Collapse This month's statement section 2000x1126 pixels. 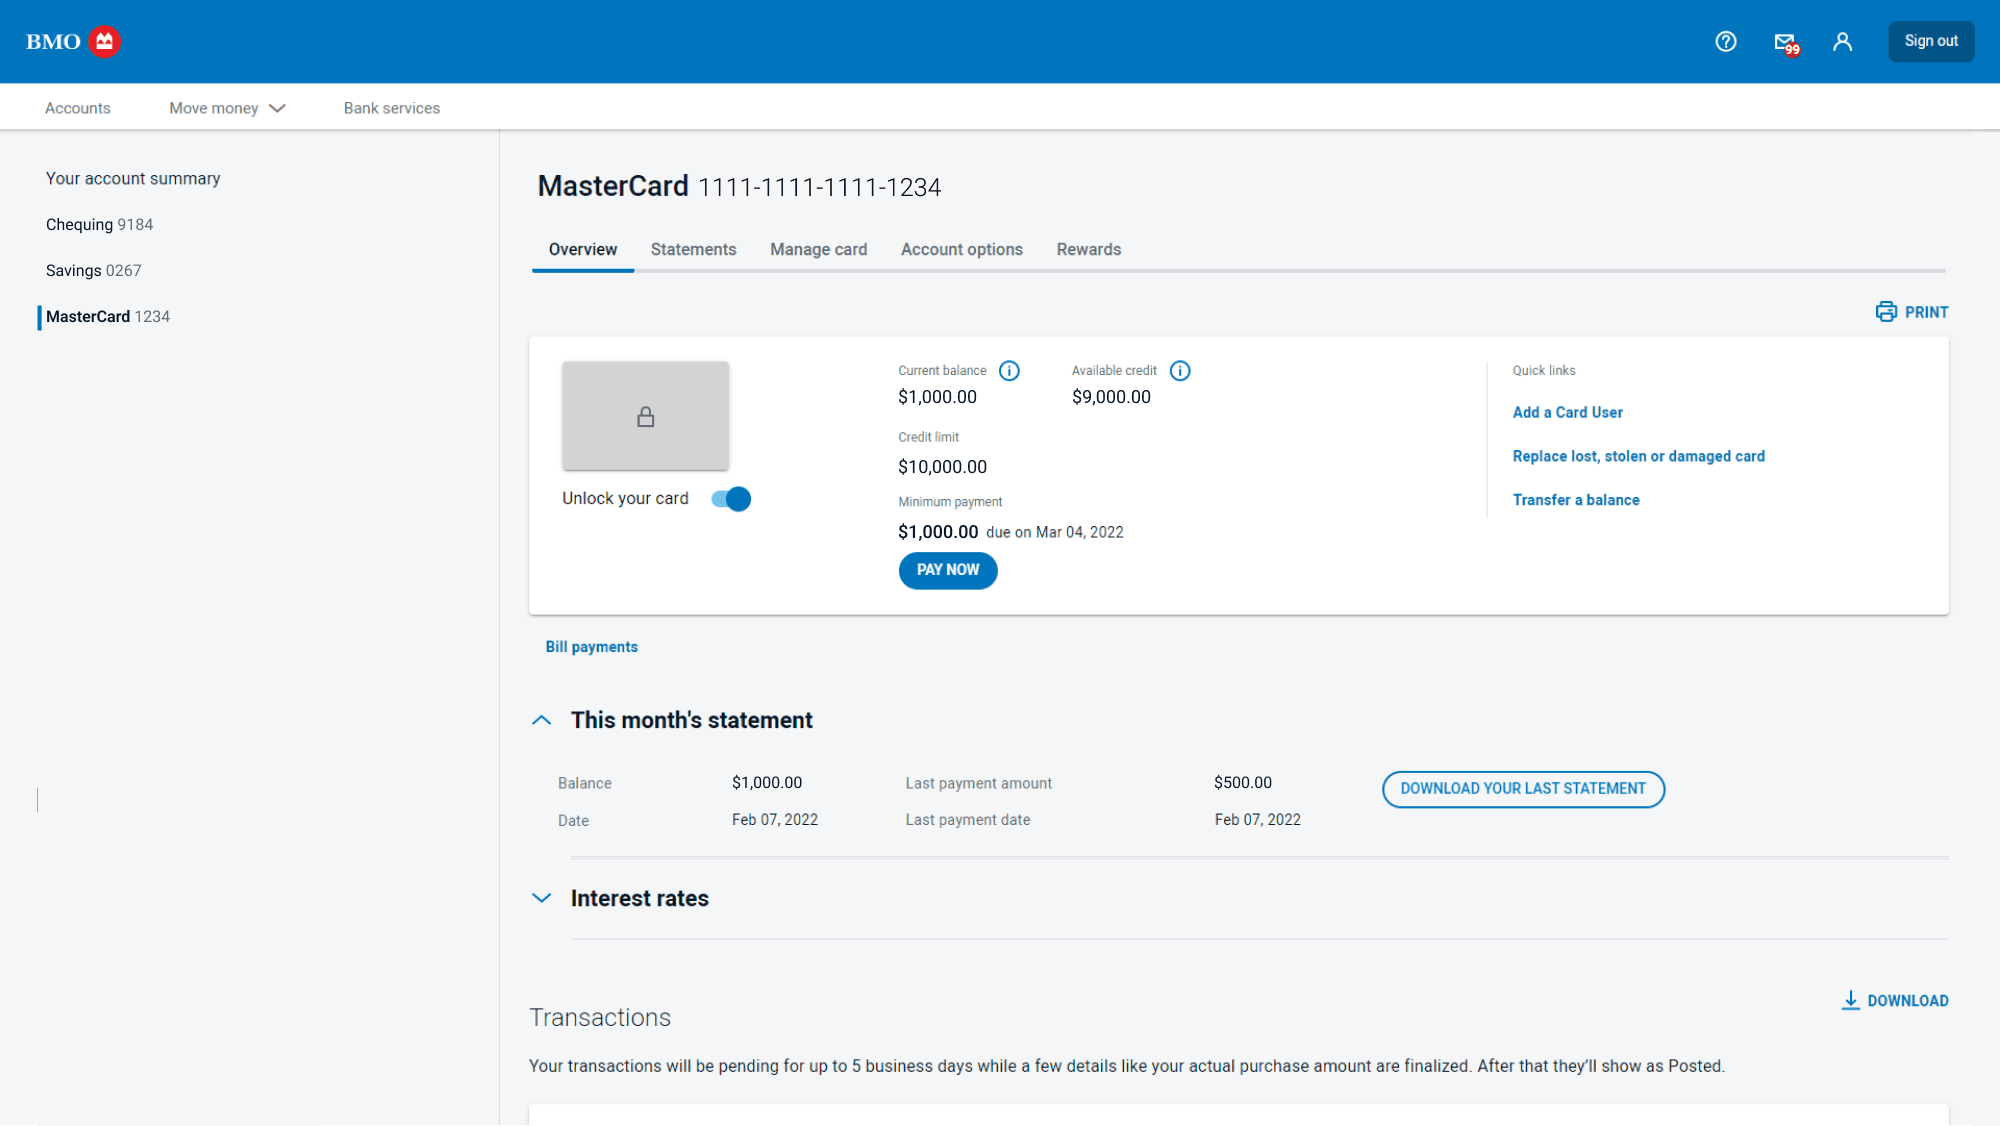click(x=541, y=720)
